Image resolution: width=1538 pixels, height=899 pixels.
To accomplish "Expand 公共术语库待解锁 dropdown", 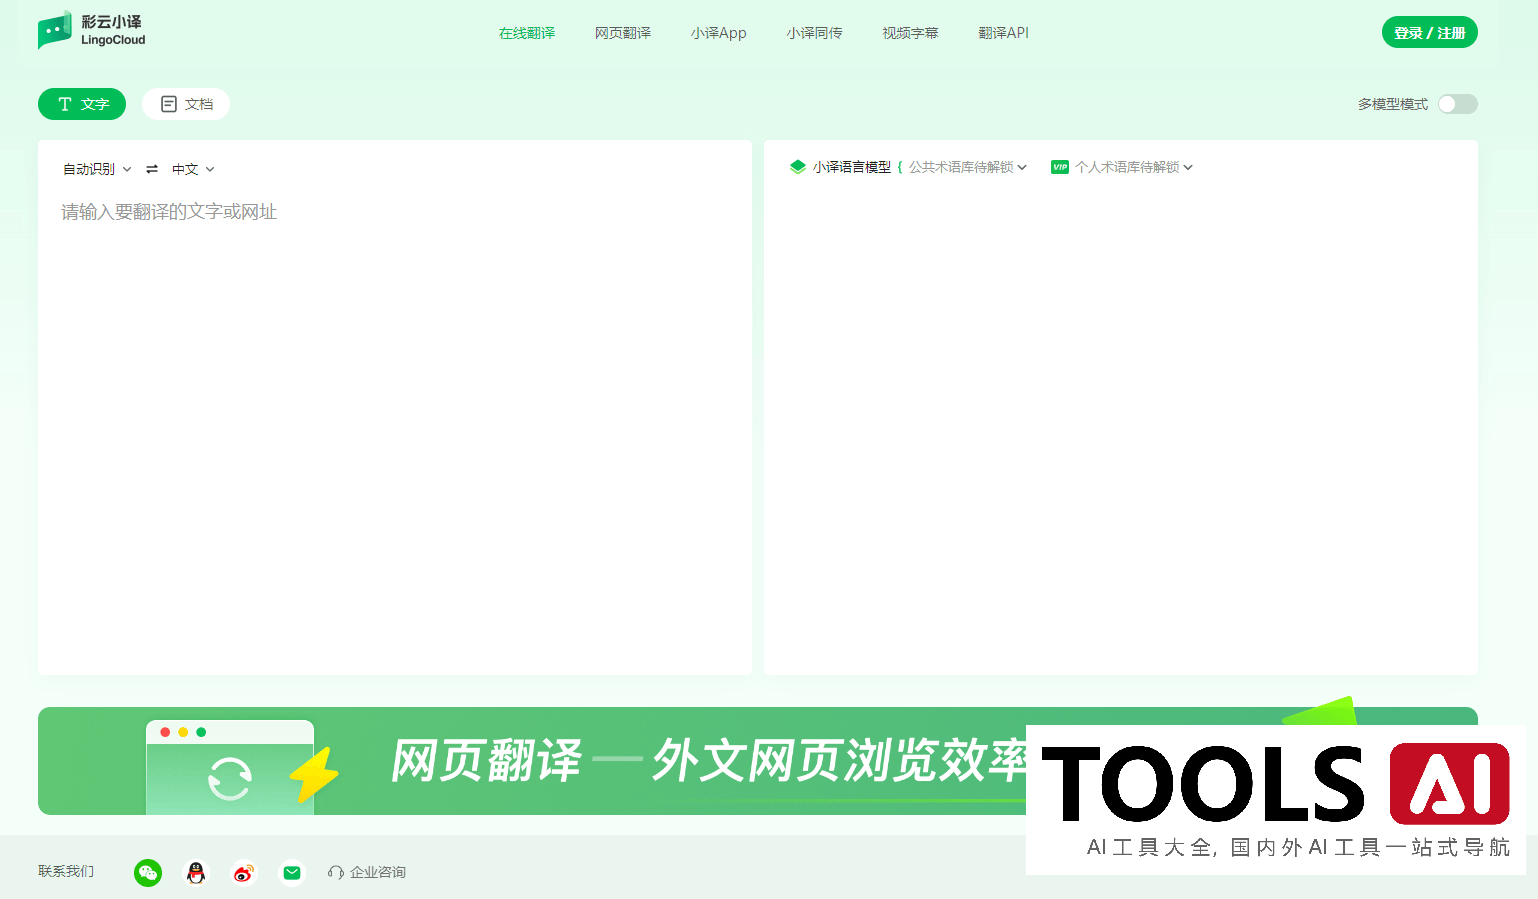I will point(963,167).
